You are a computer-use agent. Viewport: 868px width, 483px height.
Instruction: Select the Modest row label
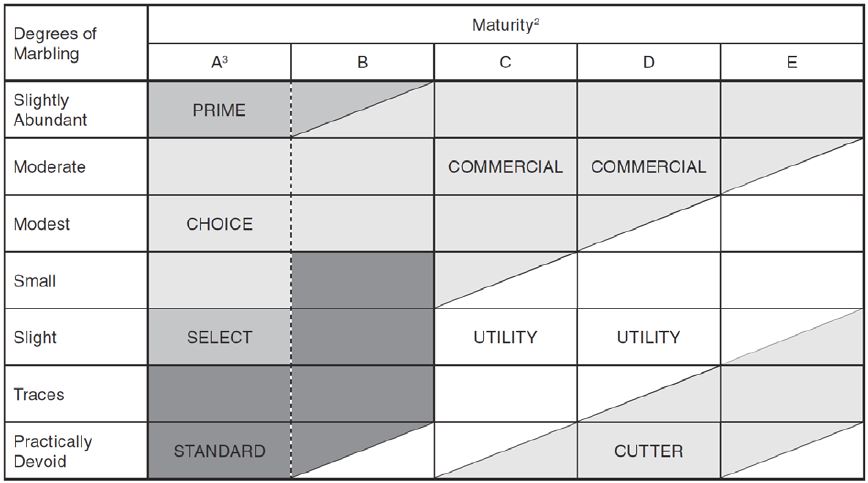coord(42,224)
